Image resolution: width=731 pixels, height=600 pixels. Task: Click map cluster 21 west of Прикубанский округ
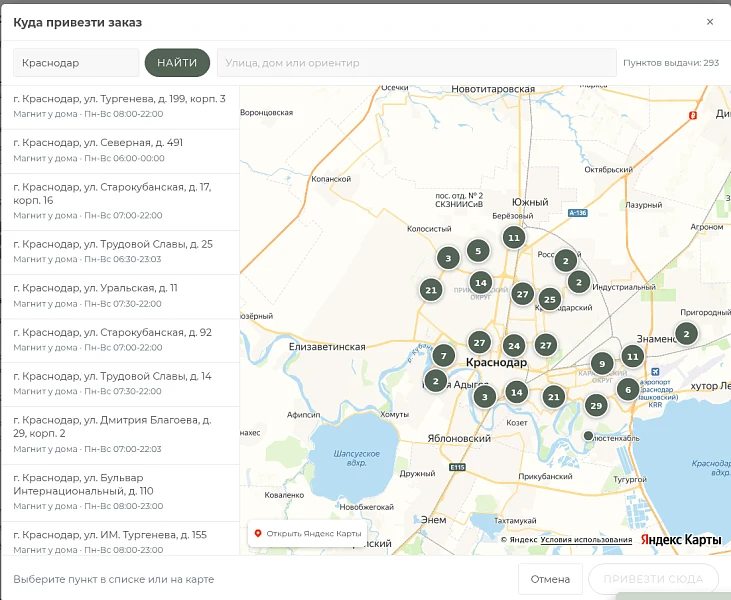pyautogui.click(x=431, y=290)
